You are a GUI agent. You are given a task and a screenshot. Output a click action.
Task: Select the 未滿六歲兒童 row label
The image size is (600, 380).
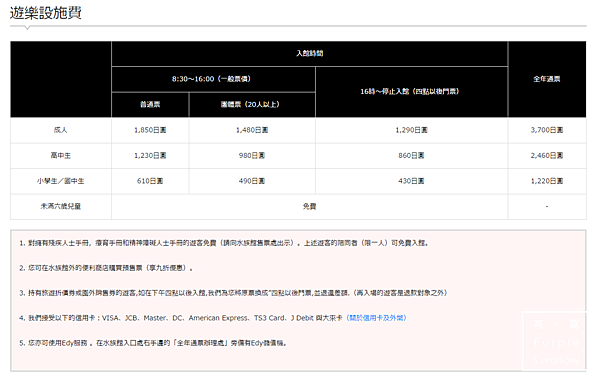tap(60, 207)
